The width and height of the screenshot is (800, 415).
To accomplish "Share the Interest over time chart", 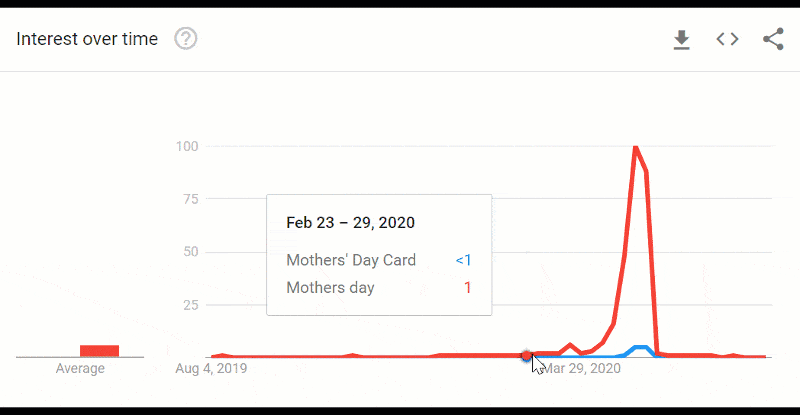I will pos(773,39).
